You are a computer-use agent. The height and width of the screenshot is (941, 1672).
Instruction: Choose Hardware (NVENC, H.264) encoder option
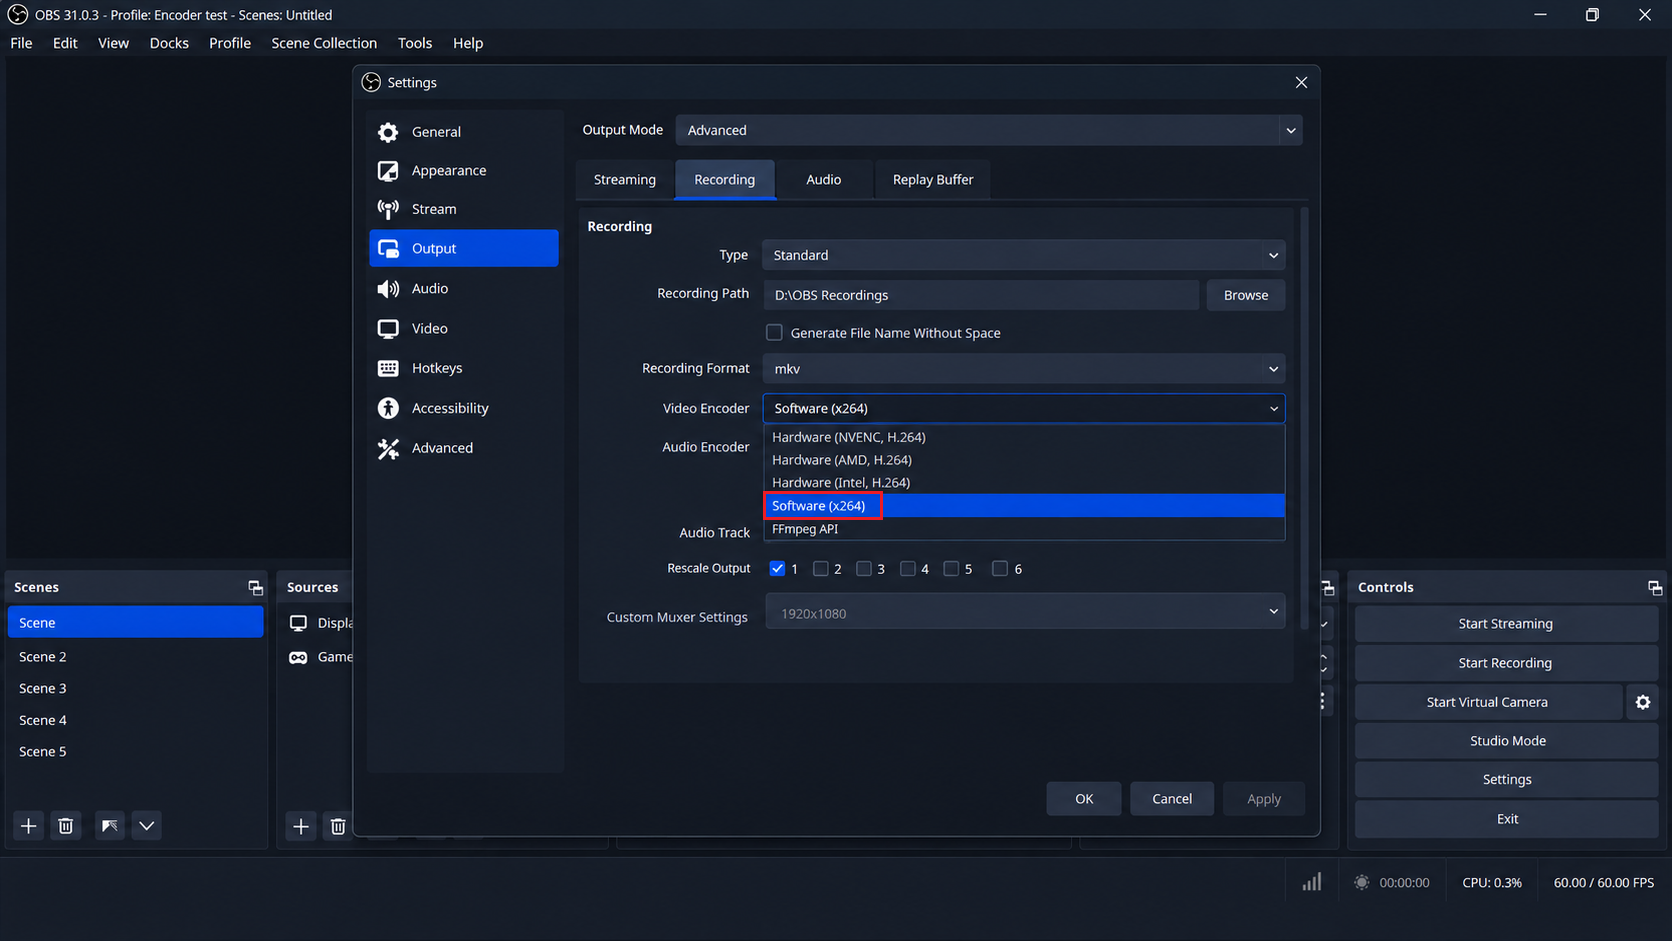pyautogui.click(x=1024, y=437)
